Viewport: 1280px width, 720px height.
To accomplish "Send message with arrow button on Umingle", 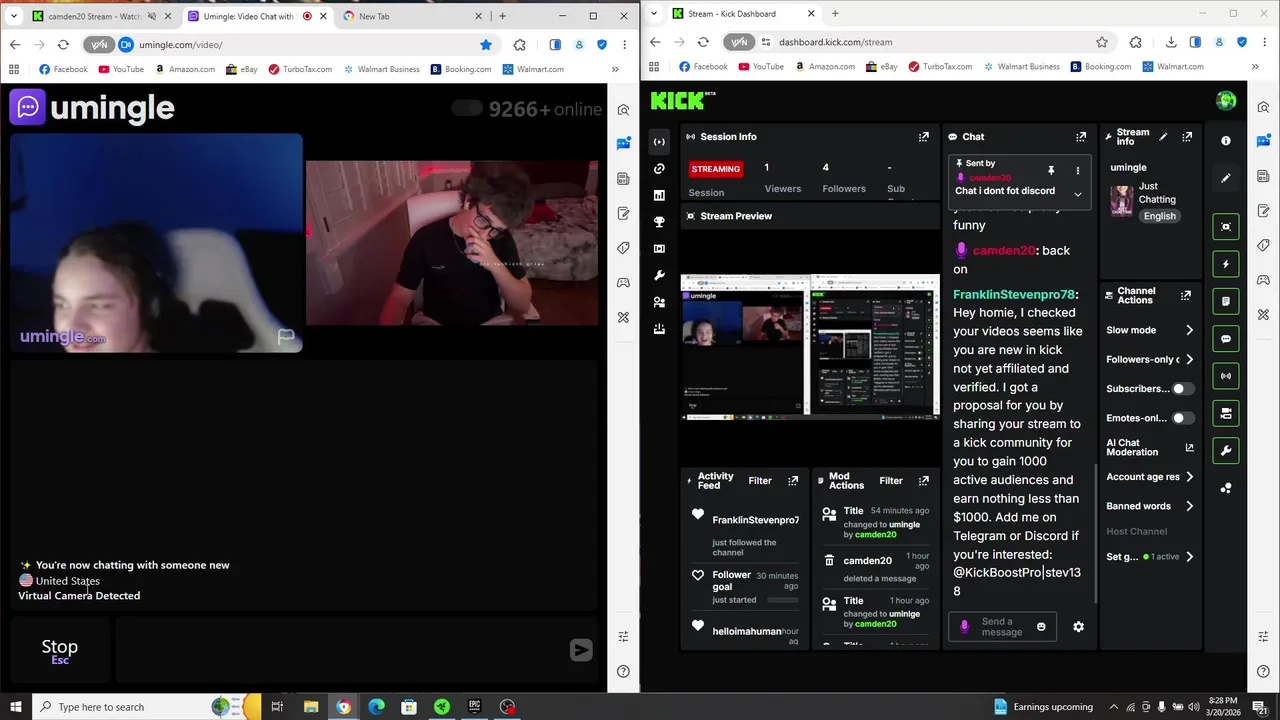I will pos(581,650).
